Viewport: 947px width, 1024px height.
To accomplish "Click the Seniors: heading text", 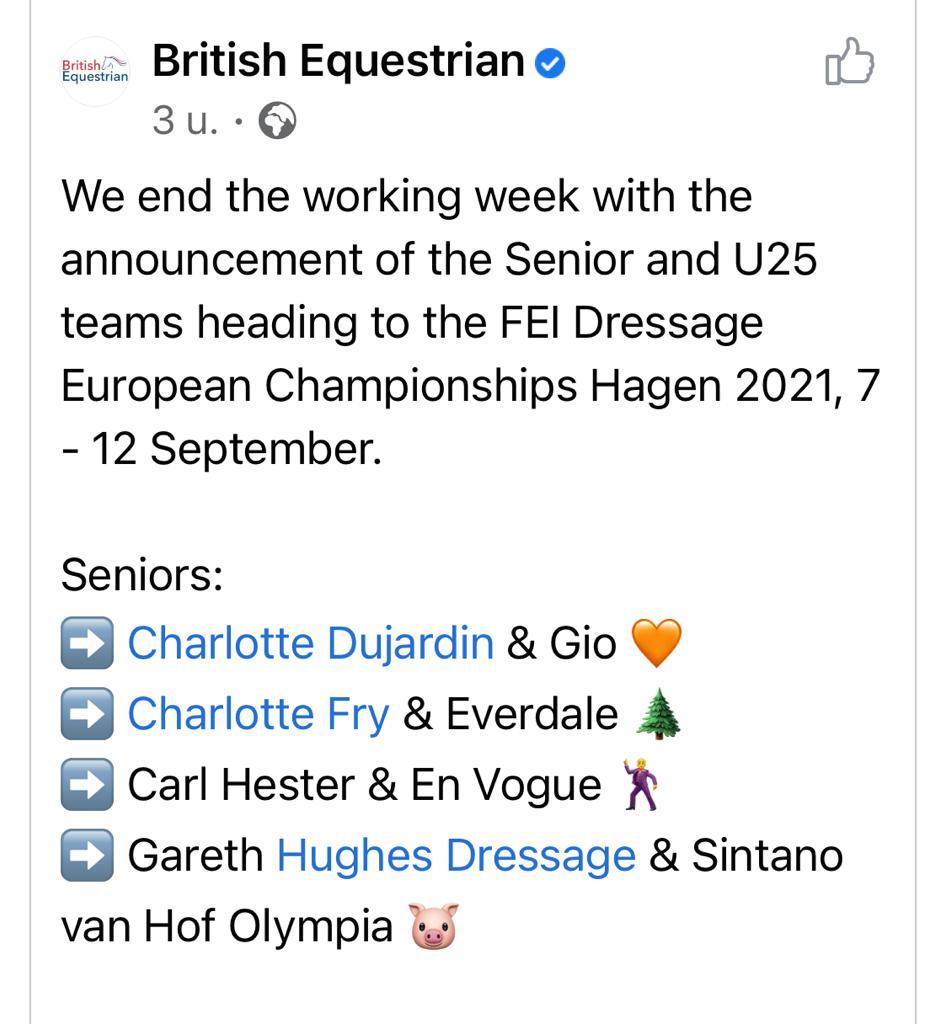I will tap(142, 575).
